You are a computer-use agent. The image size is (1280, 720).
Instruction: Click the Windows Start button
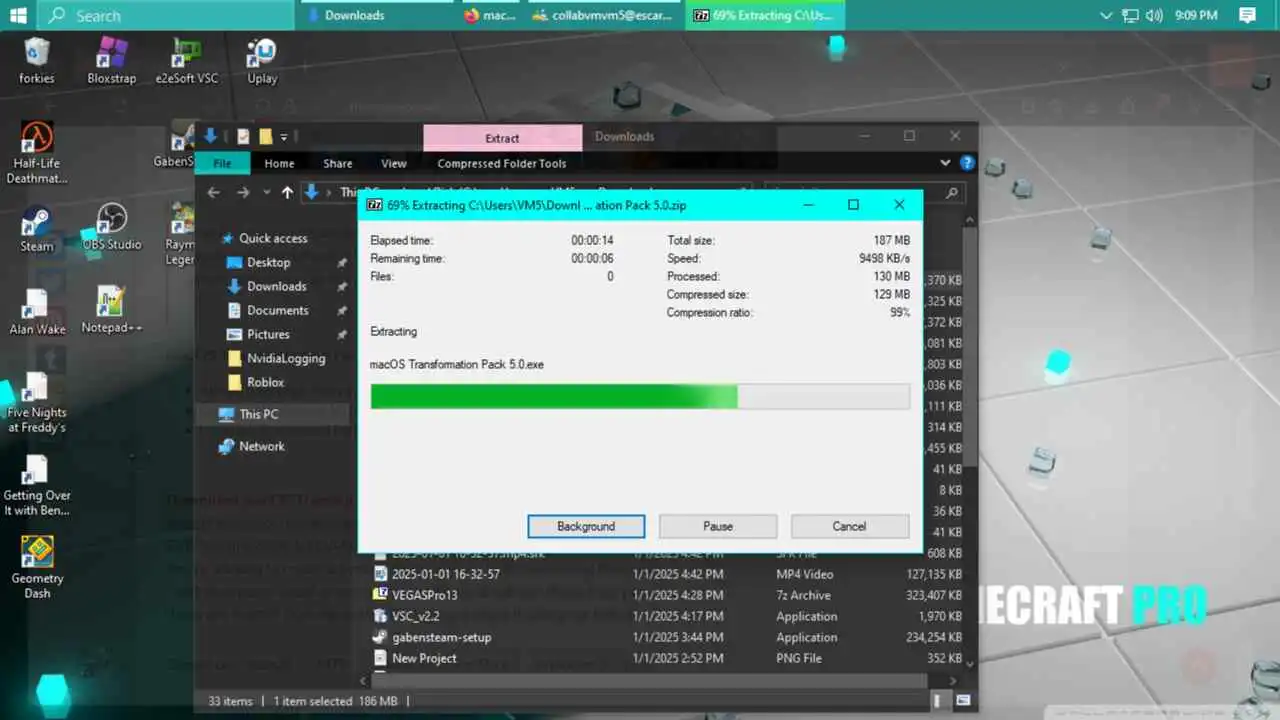(18, 15)
